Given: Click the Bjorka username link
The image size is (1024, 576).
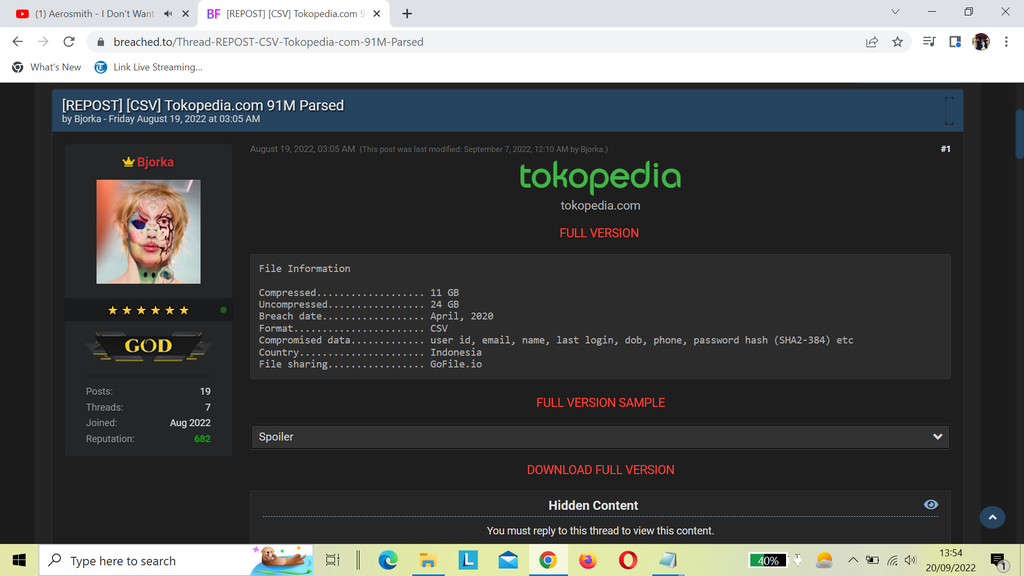Looking at the screenshot, I should (x=156, y=161).
